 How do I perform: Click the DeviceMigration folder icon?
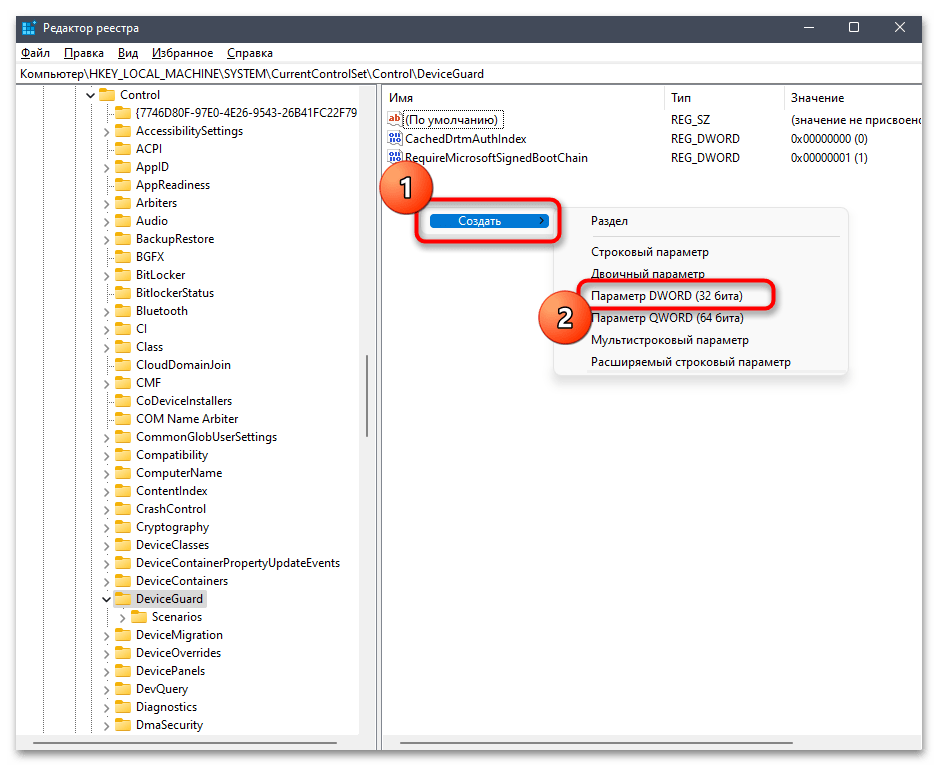(x=123, y=634)
